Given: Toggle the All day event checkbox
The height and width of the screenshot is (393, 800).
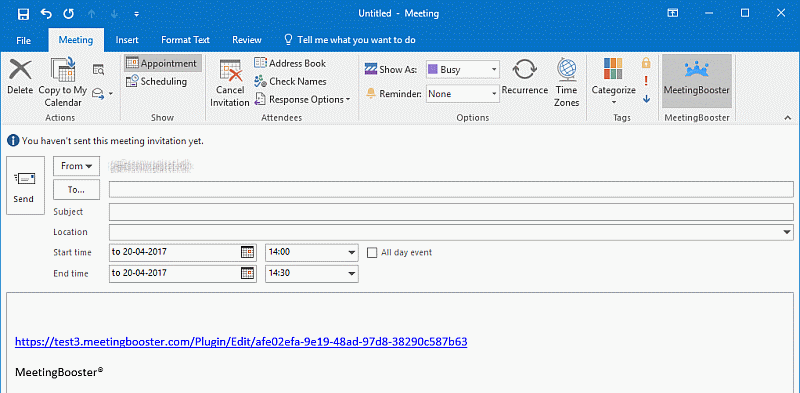Looking at the screenshot, I should pos(372,252).
